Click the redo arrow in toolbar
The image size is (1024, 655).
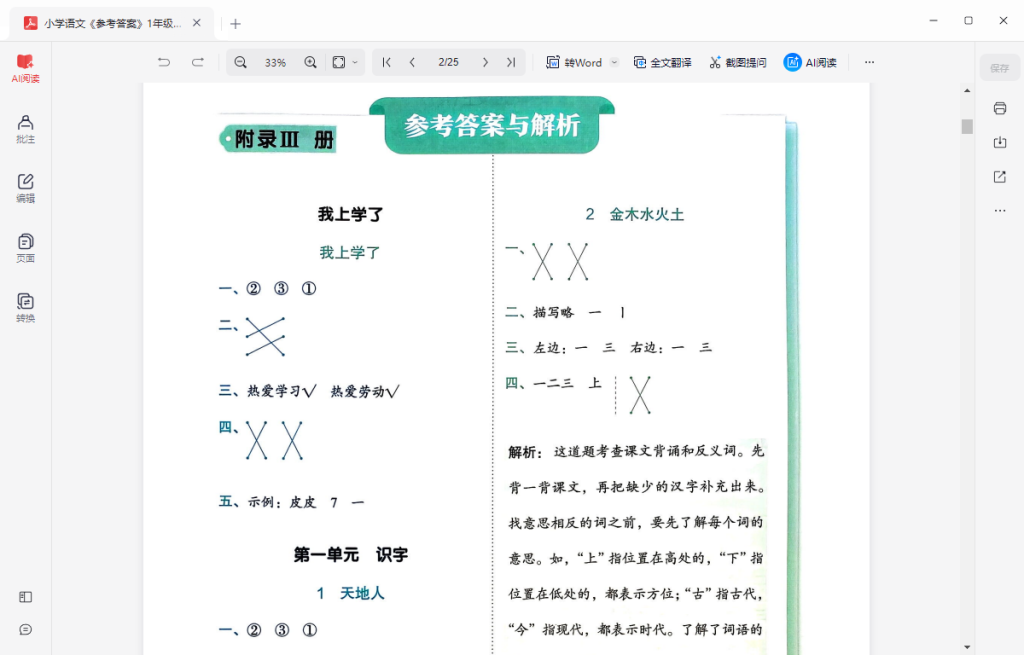pyautogui.click(x=197, y=62)
